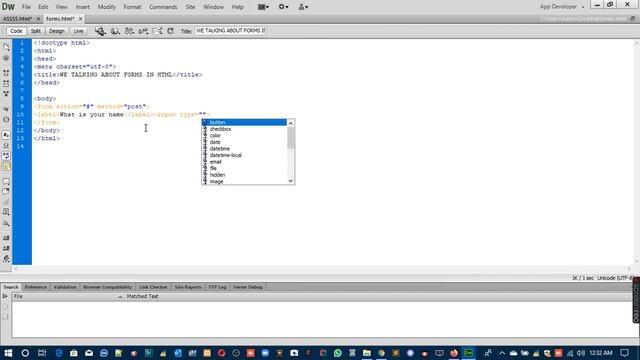Open the Commands menu
The height and width of the screenshot is (360, 640).
point(163,7)
